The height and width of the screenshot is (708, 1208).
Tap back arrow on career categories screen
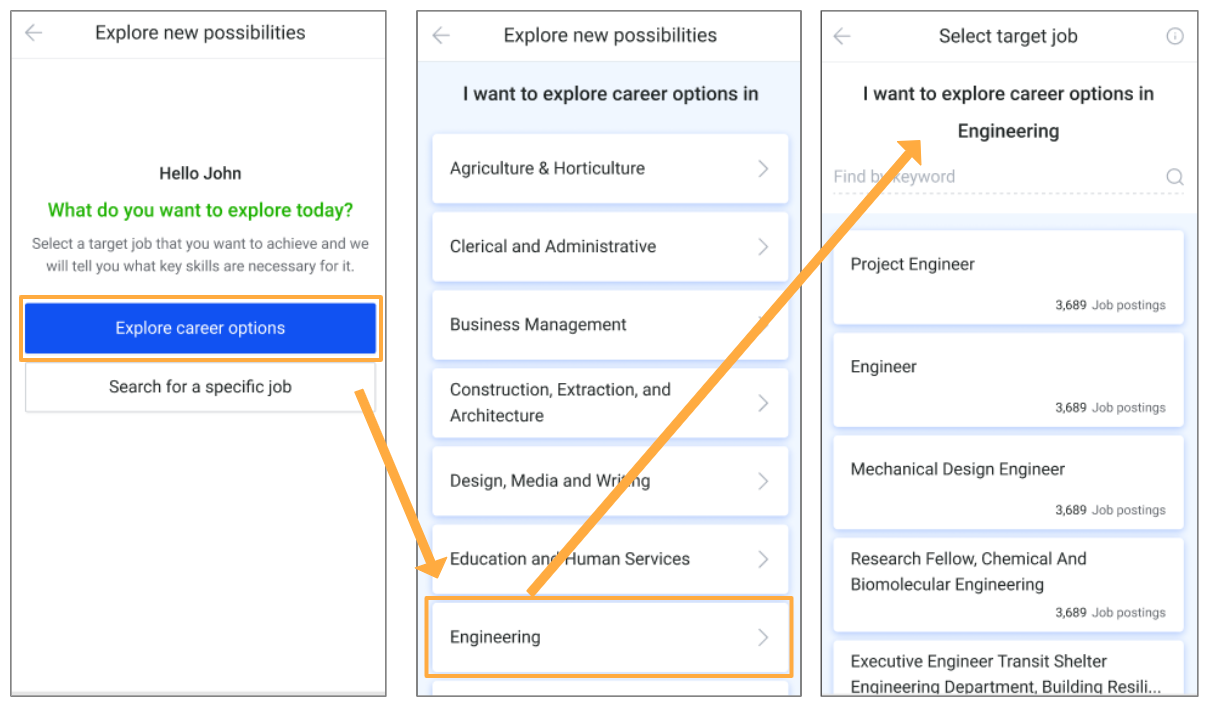pos(441,36)
